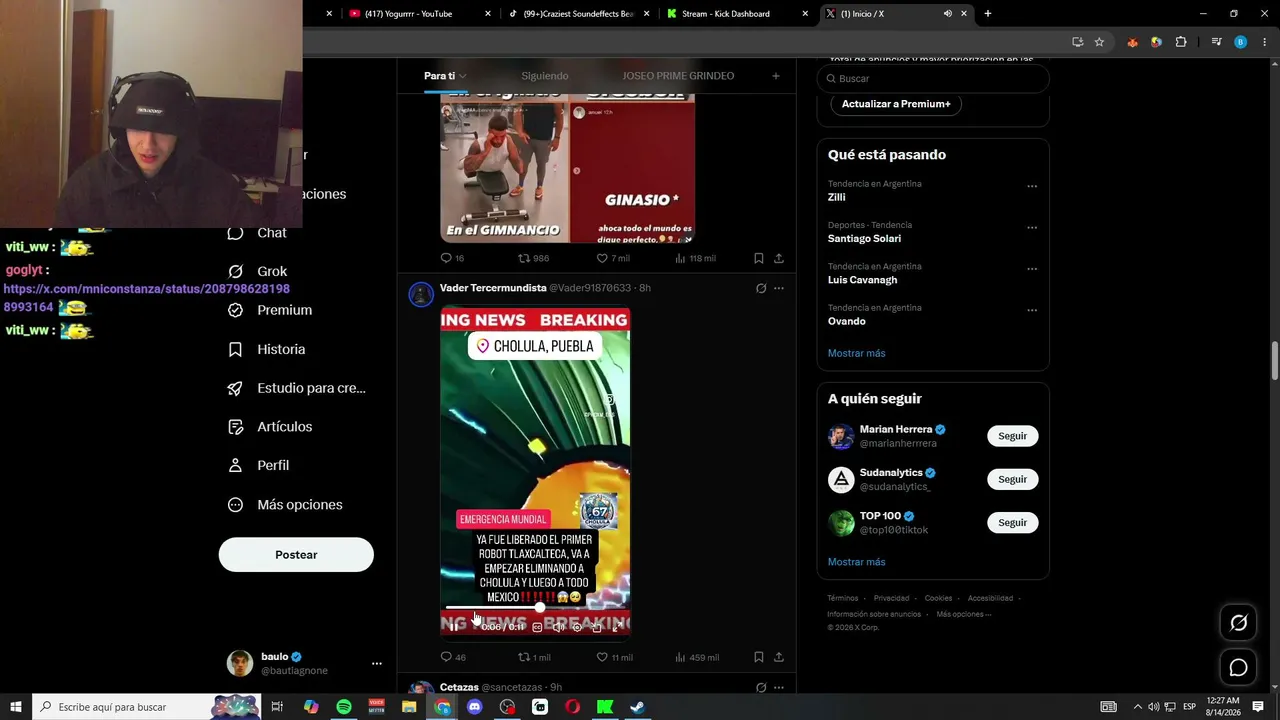This screenshot has width=1280, height=720.
Task: Repost the post with 1 mil reposts
Action: 534,657
